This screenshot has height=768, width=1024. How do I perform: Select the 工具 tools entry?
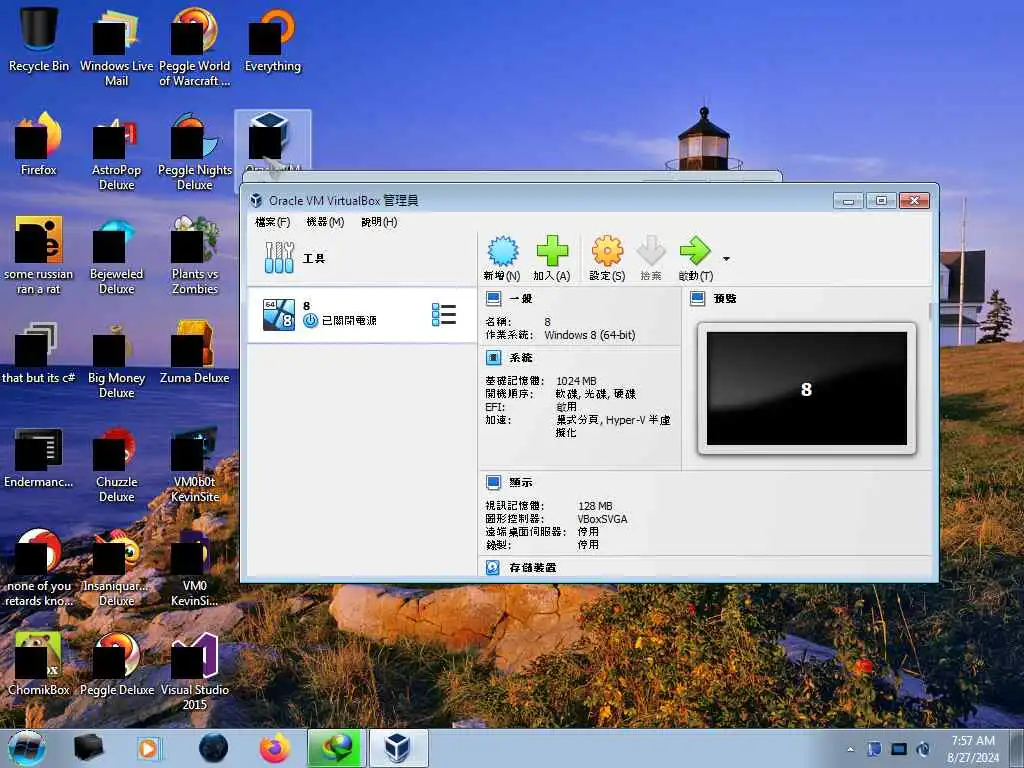(362, 258)
